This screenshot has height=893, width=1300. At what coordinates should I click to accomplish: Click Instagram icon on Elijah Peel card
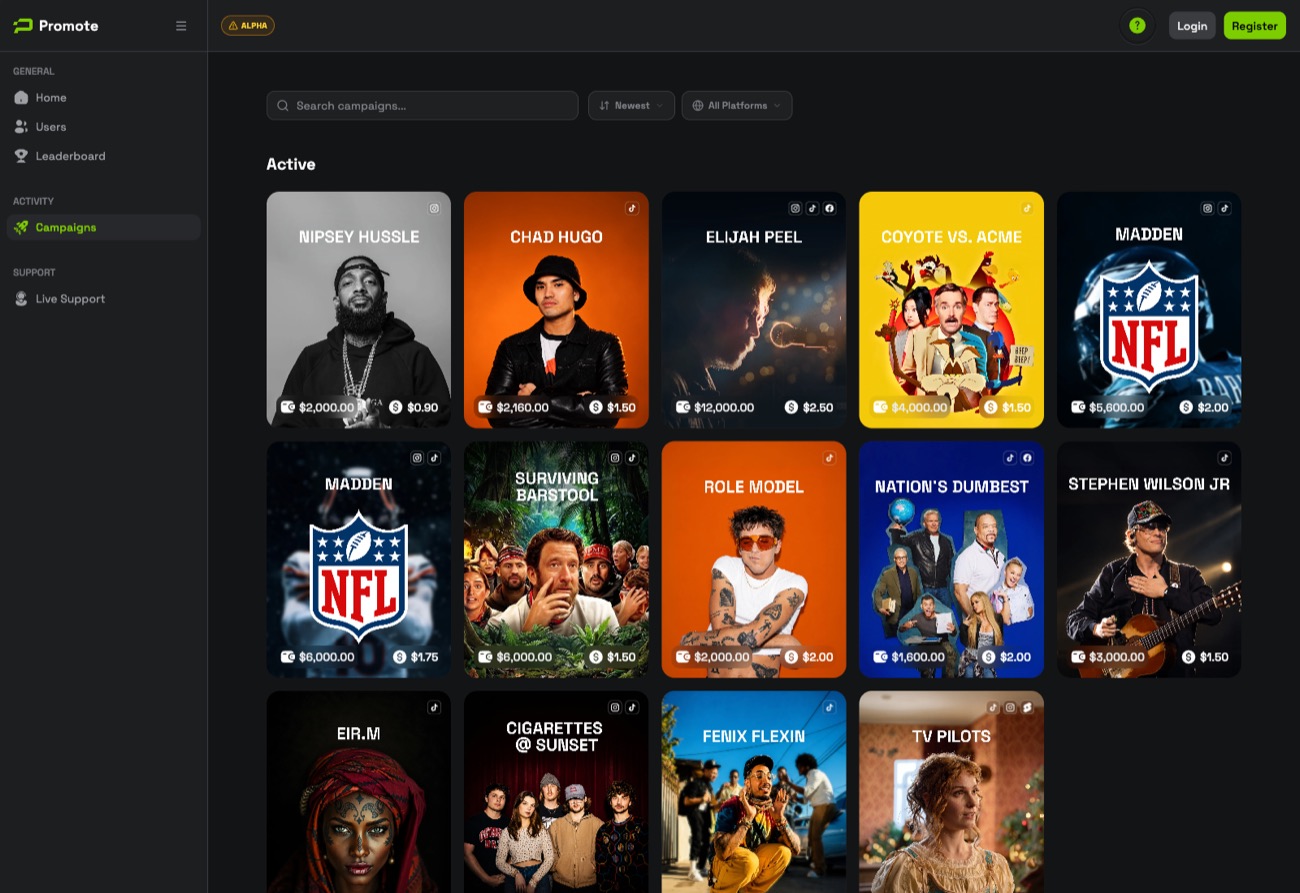pyautogui.click(x=795, y=209)
